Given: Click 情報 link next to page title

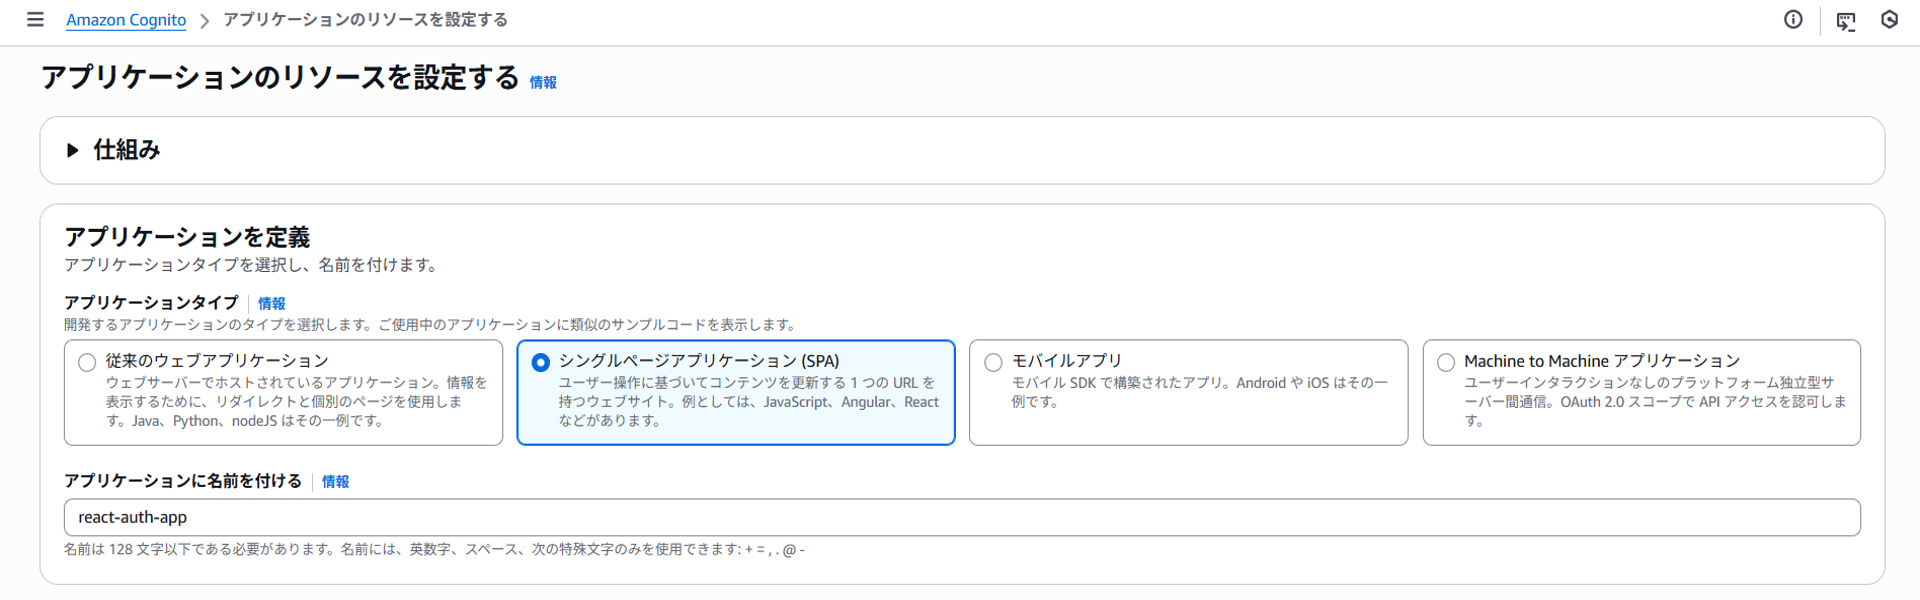Looking at the screenshot, I should pos(543,82).
